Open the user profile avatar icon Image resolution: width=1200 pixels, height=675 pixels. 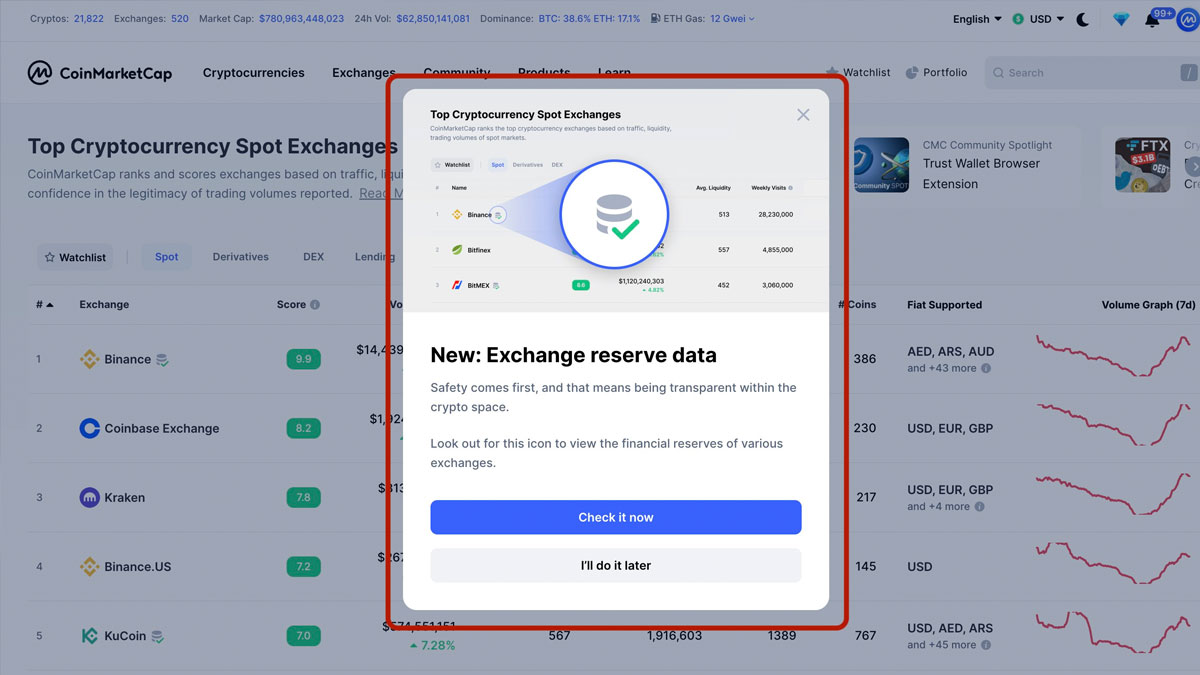click(x=1188, y=19)
